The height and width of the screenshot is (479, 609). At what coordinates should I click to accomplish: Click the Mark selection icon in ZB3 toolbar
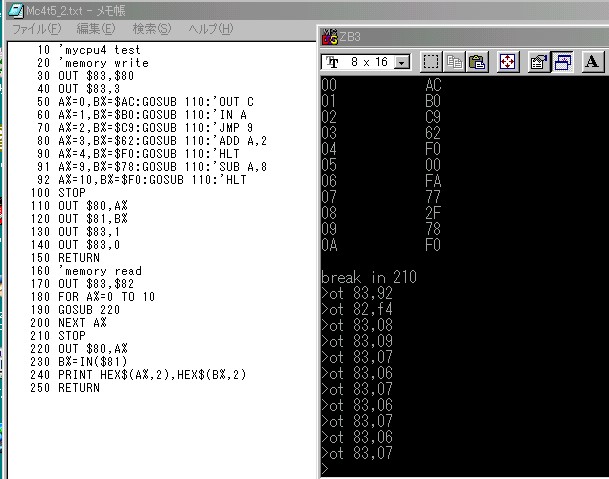coord(431,62)
